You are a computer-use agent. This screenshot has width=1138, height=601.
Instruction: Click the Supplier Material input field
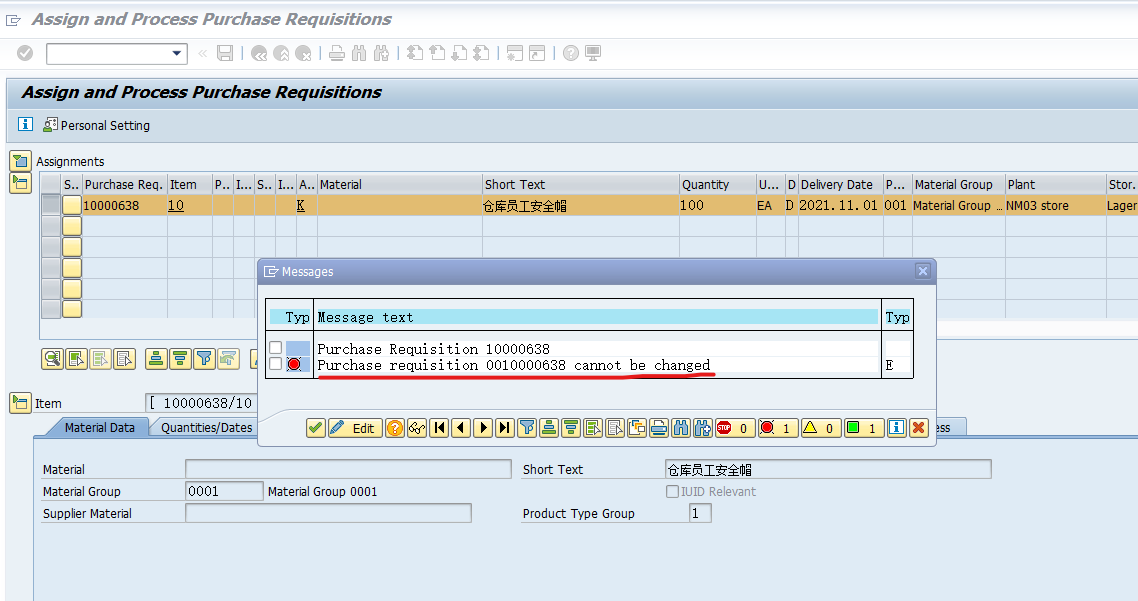328,512
